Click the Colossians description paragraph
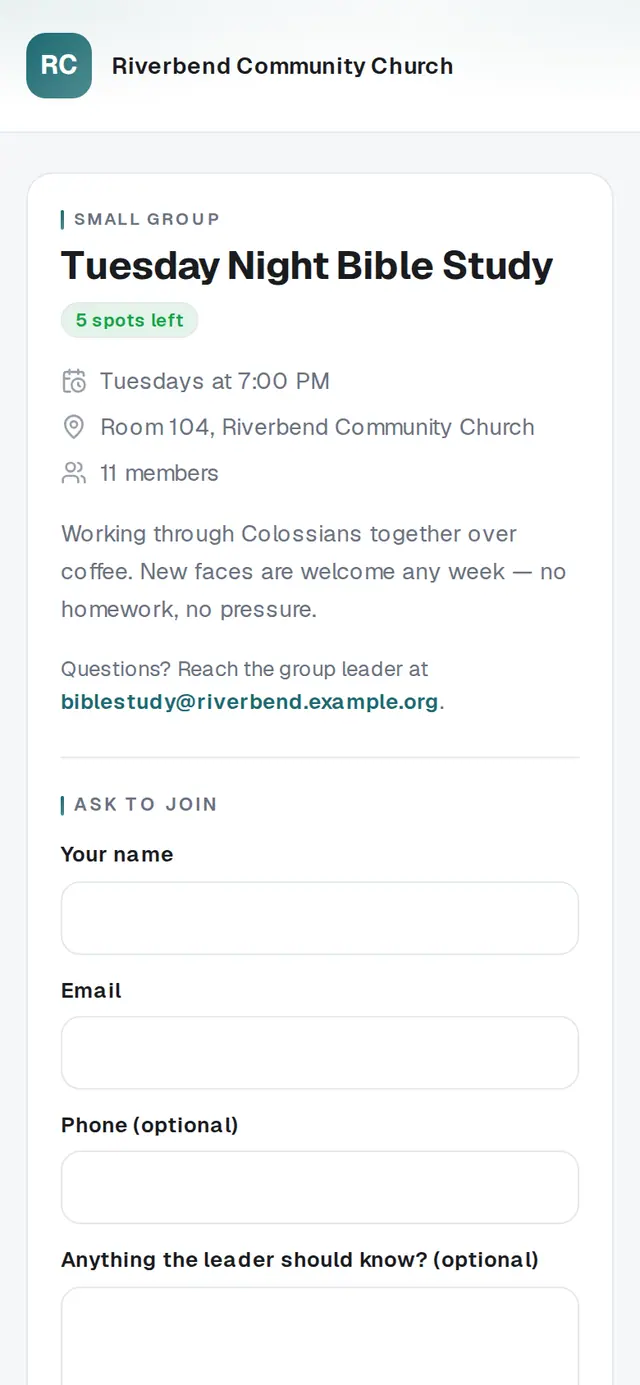The height and width of the screenshot is (1385, 640). tap(314, 571)
